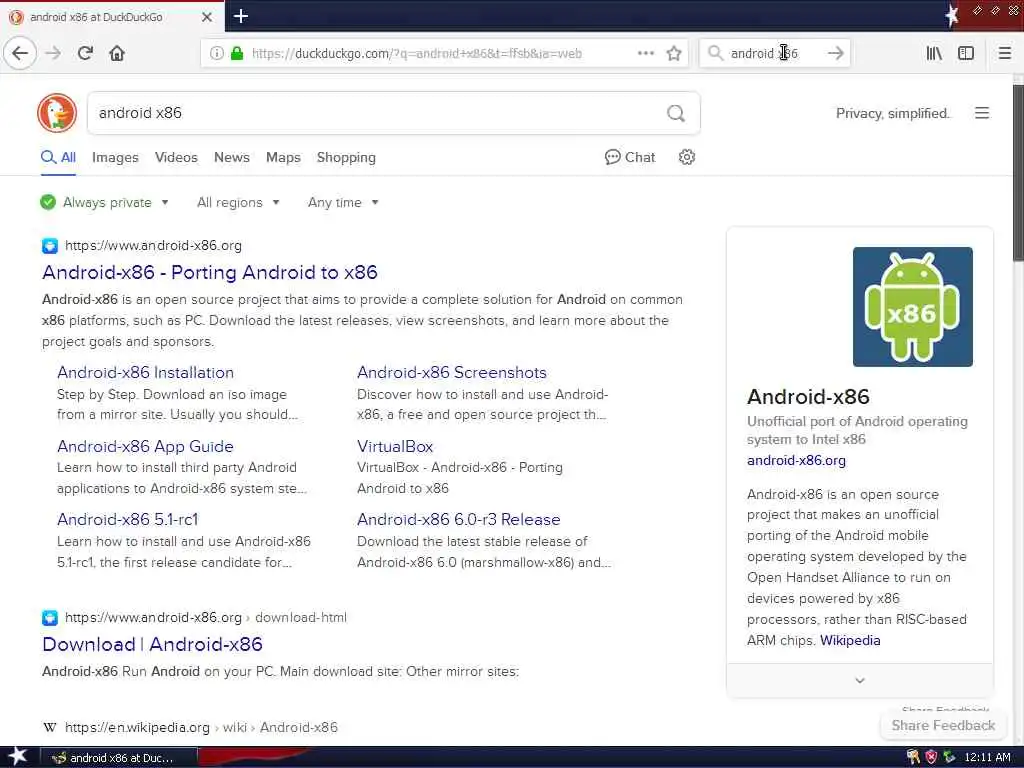The image size is (1024, 768).
Task: Click android-x86.org link in info card
Action: [796, 460]
